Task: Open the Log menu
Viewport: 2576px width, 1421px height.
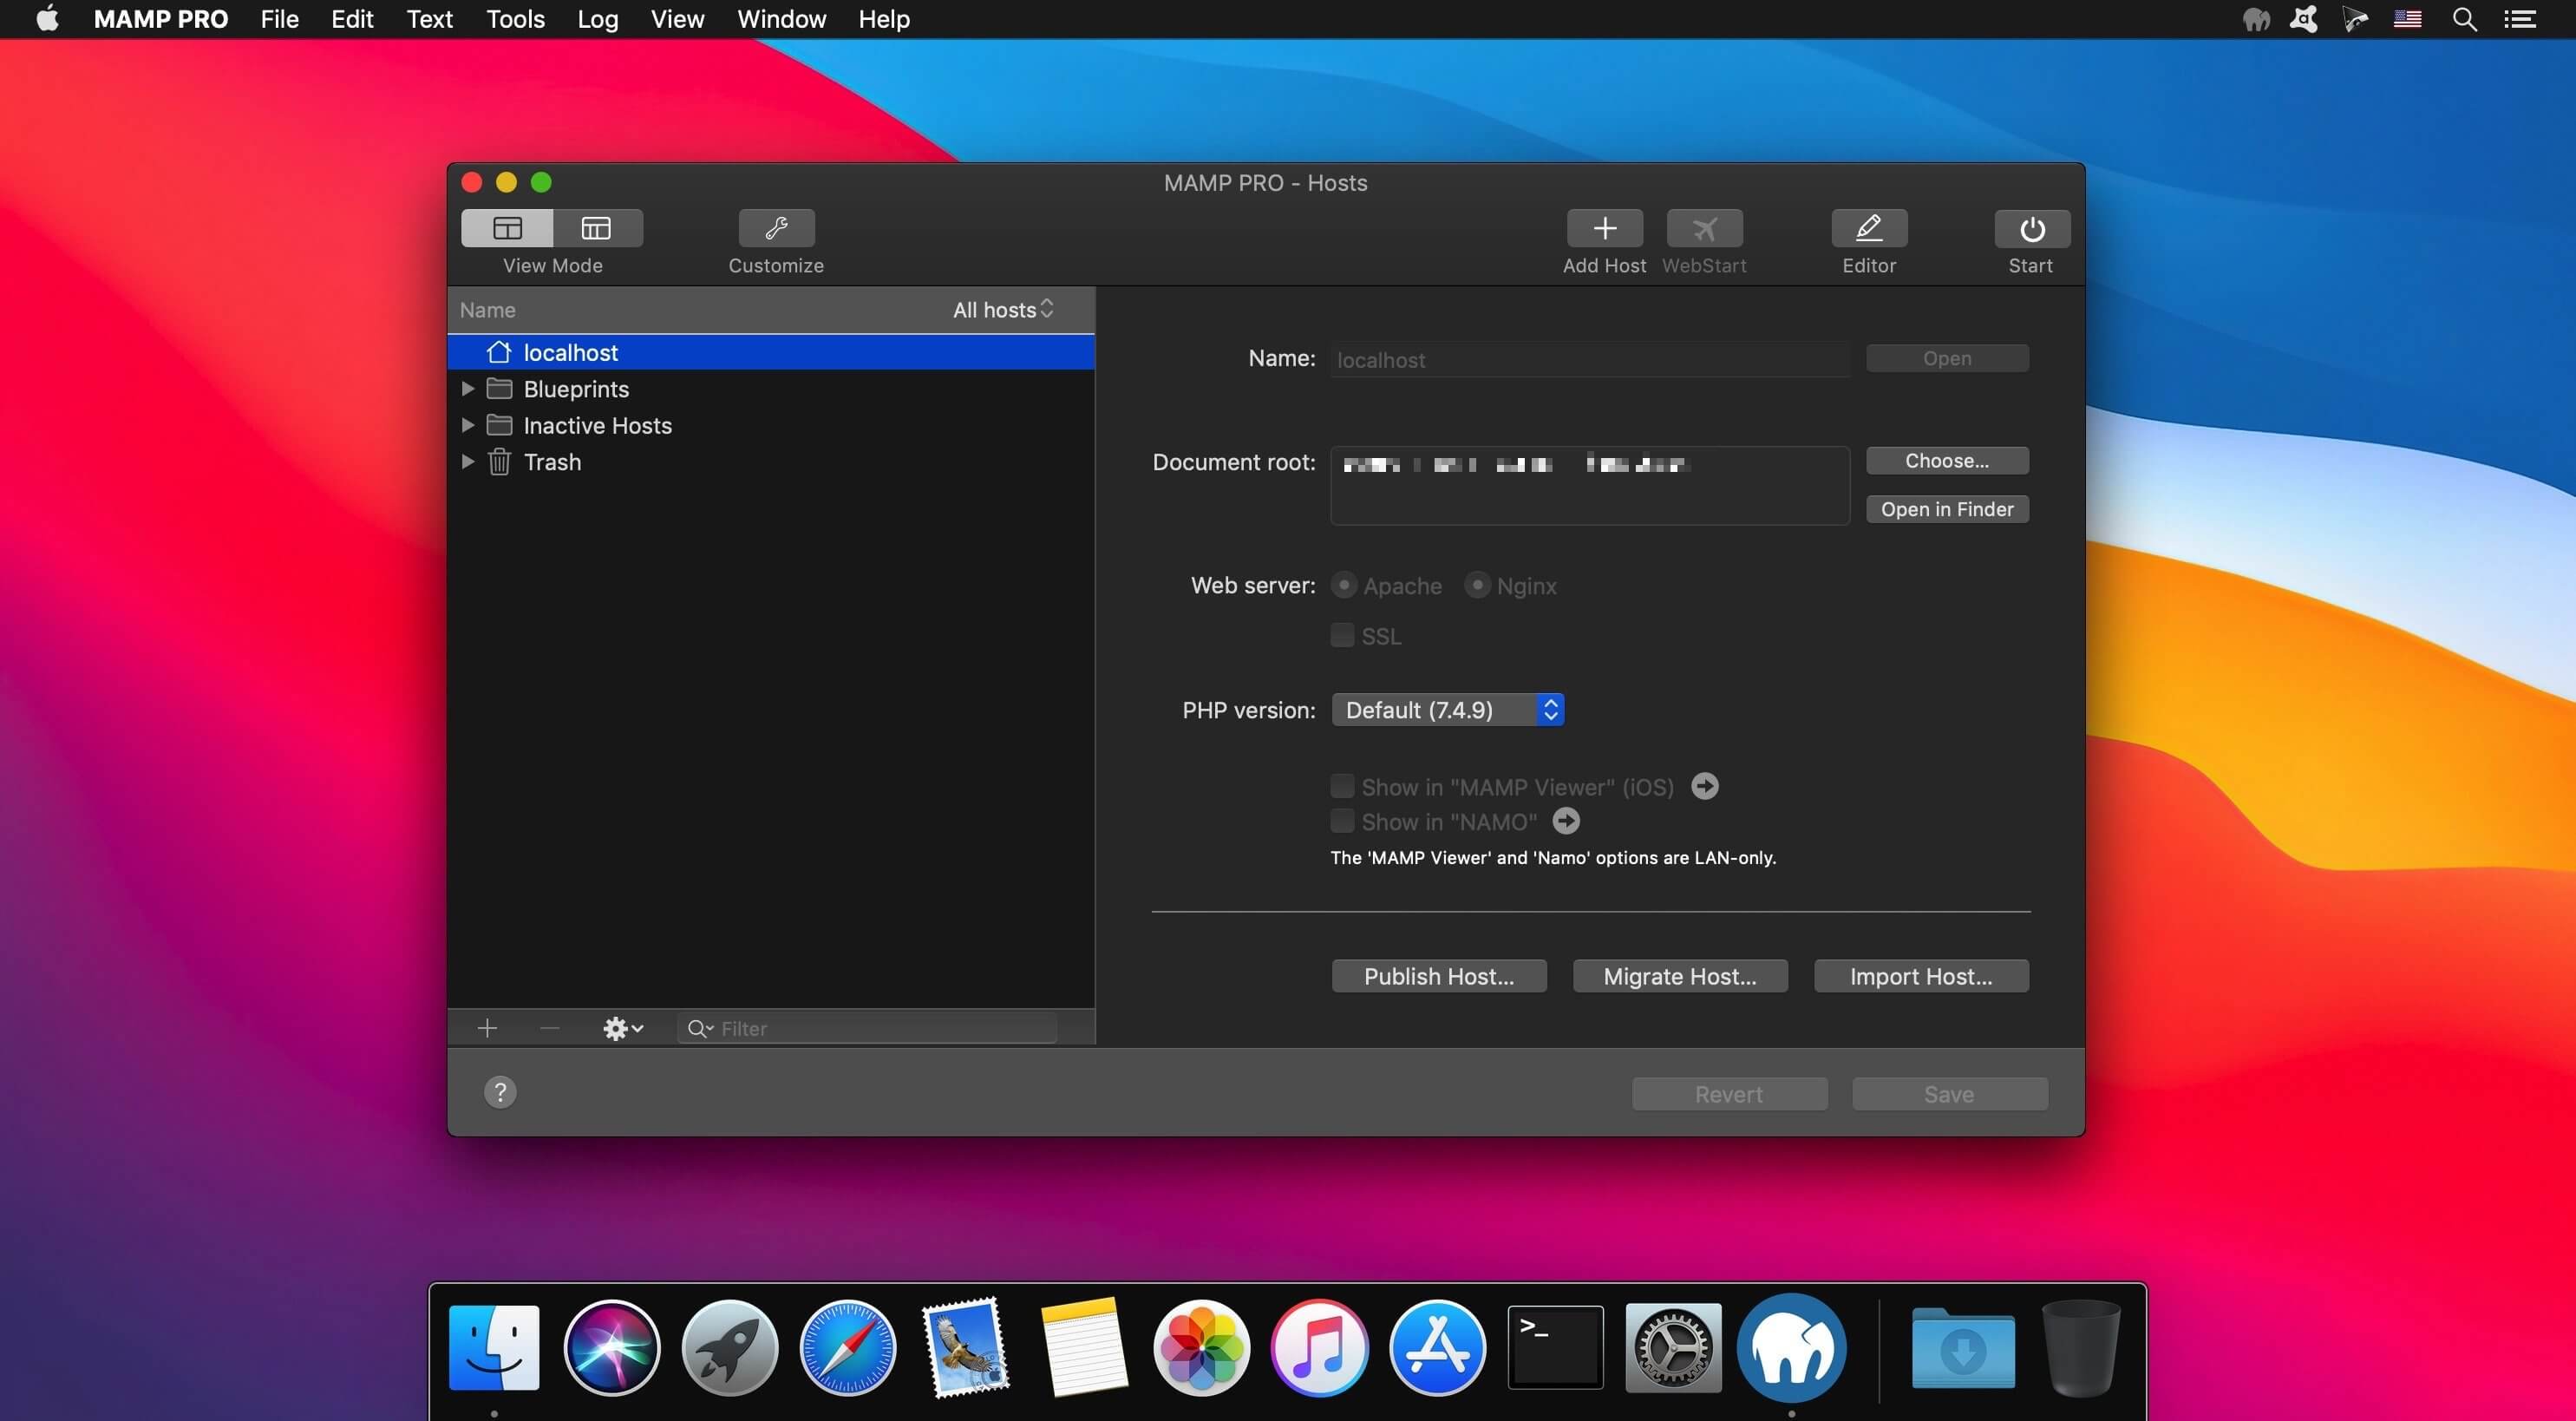Action: (597, 19)
